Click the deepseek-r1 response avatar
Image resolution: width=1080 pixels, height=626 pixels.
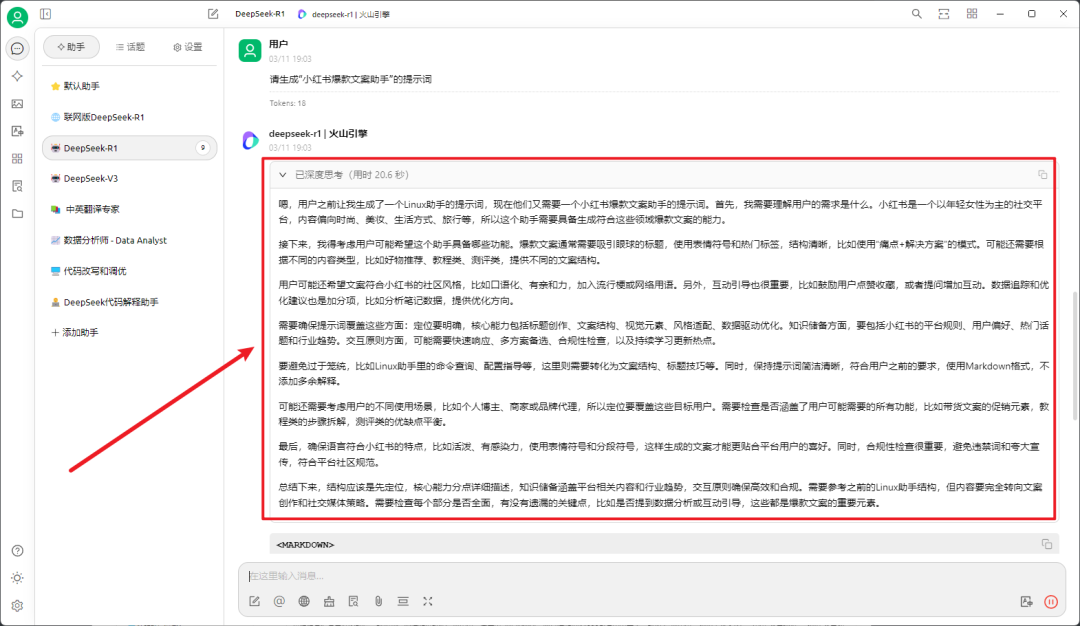pos(250,140)
